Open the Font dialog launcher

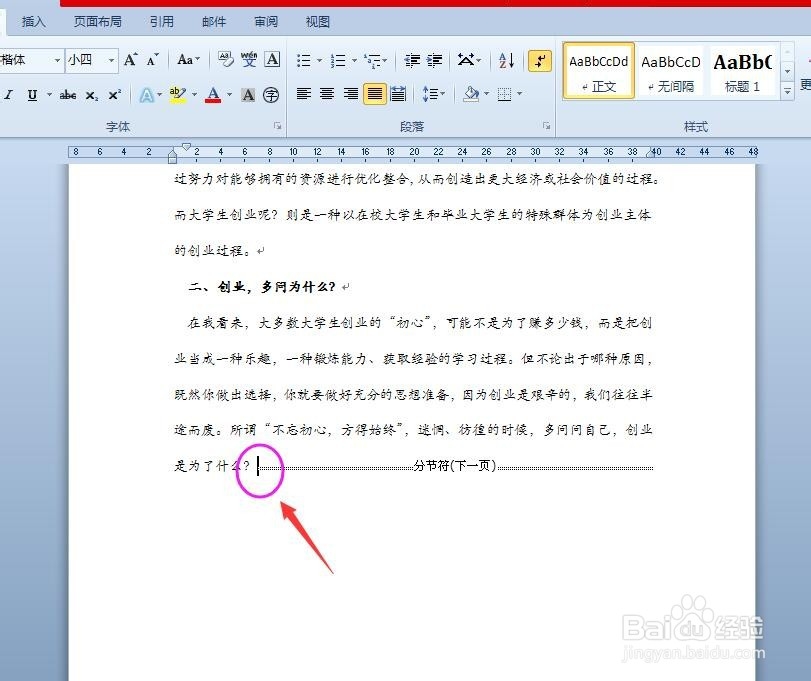click(278, 126)
